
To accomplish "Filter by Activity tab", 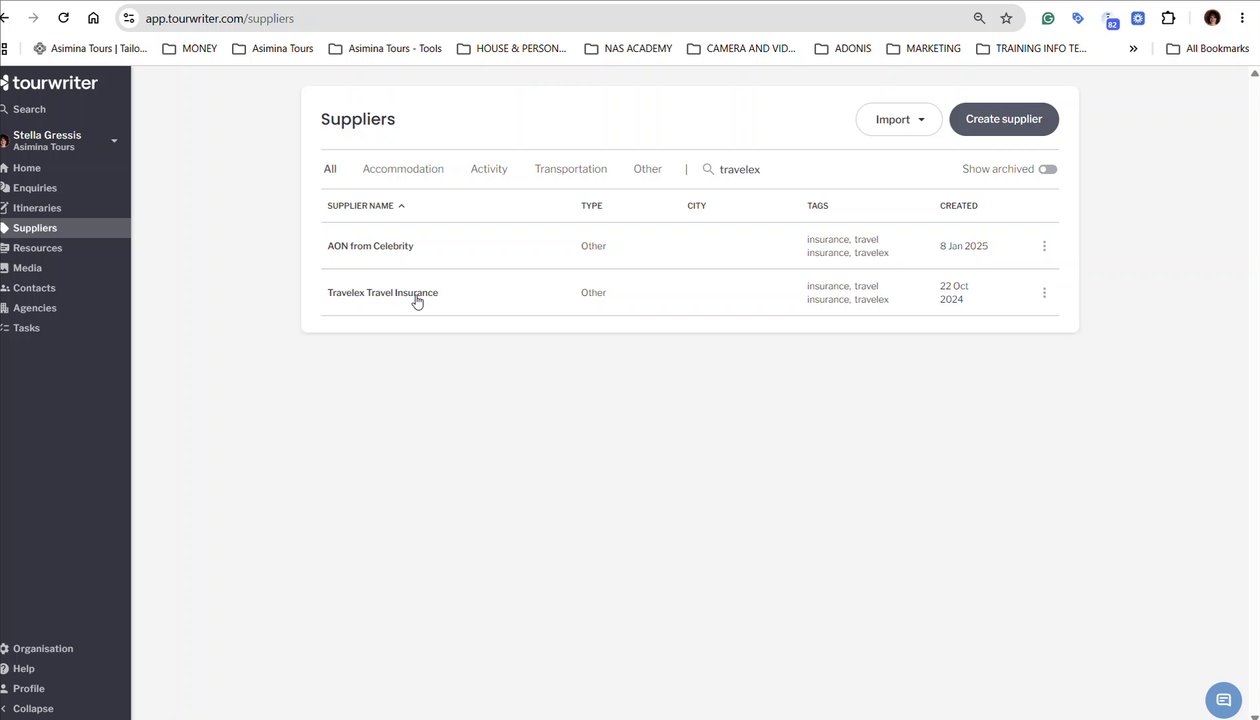I will tap(489, 169).
